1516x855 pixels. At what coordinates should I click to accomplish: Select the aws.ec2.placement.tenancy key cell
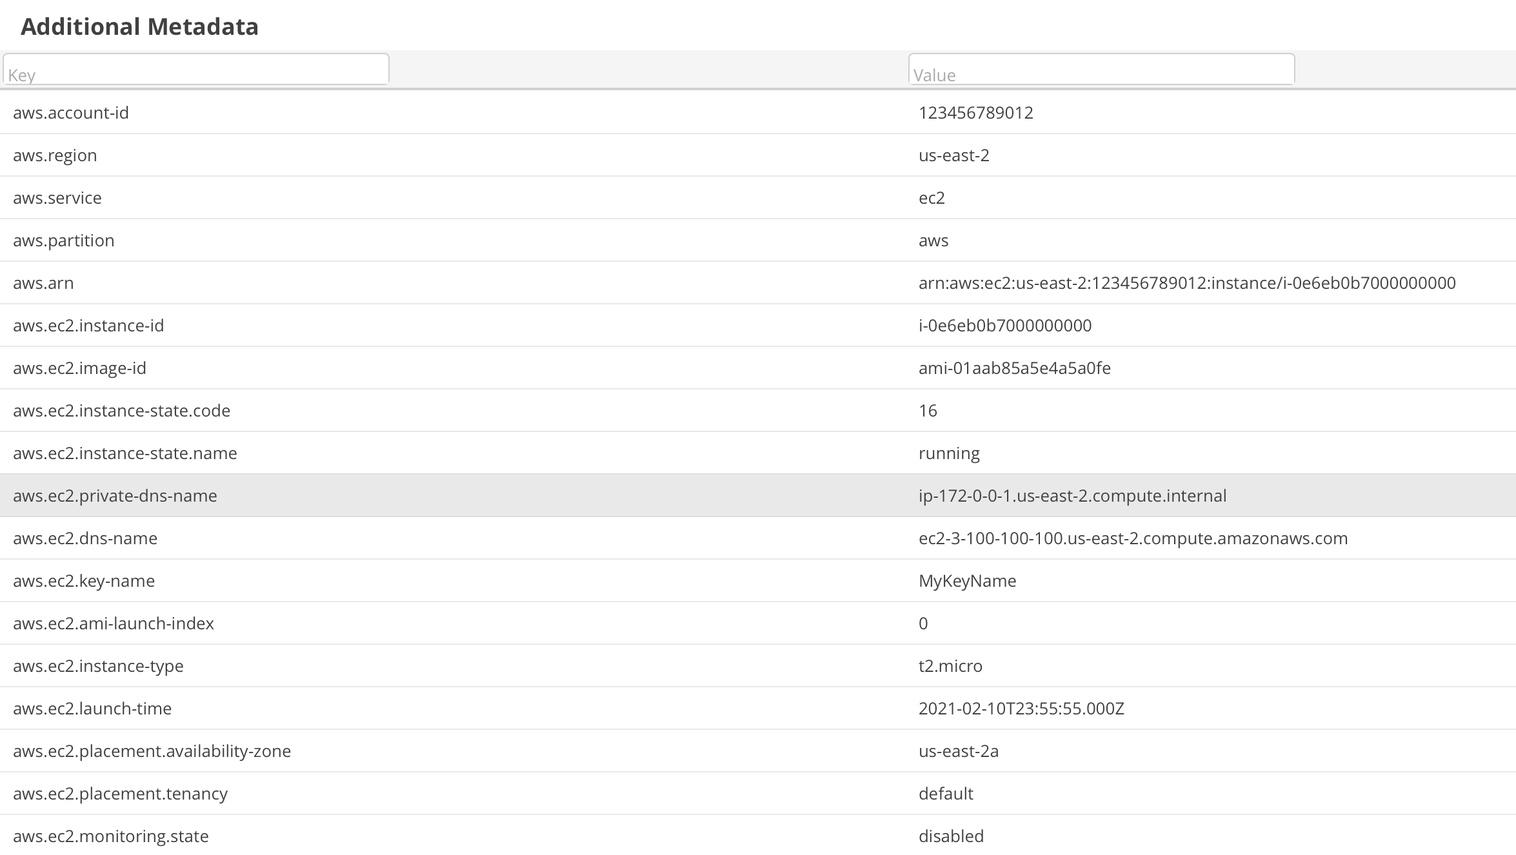coord(120,793)
